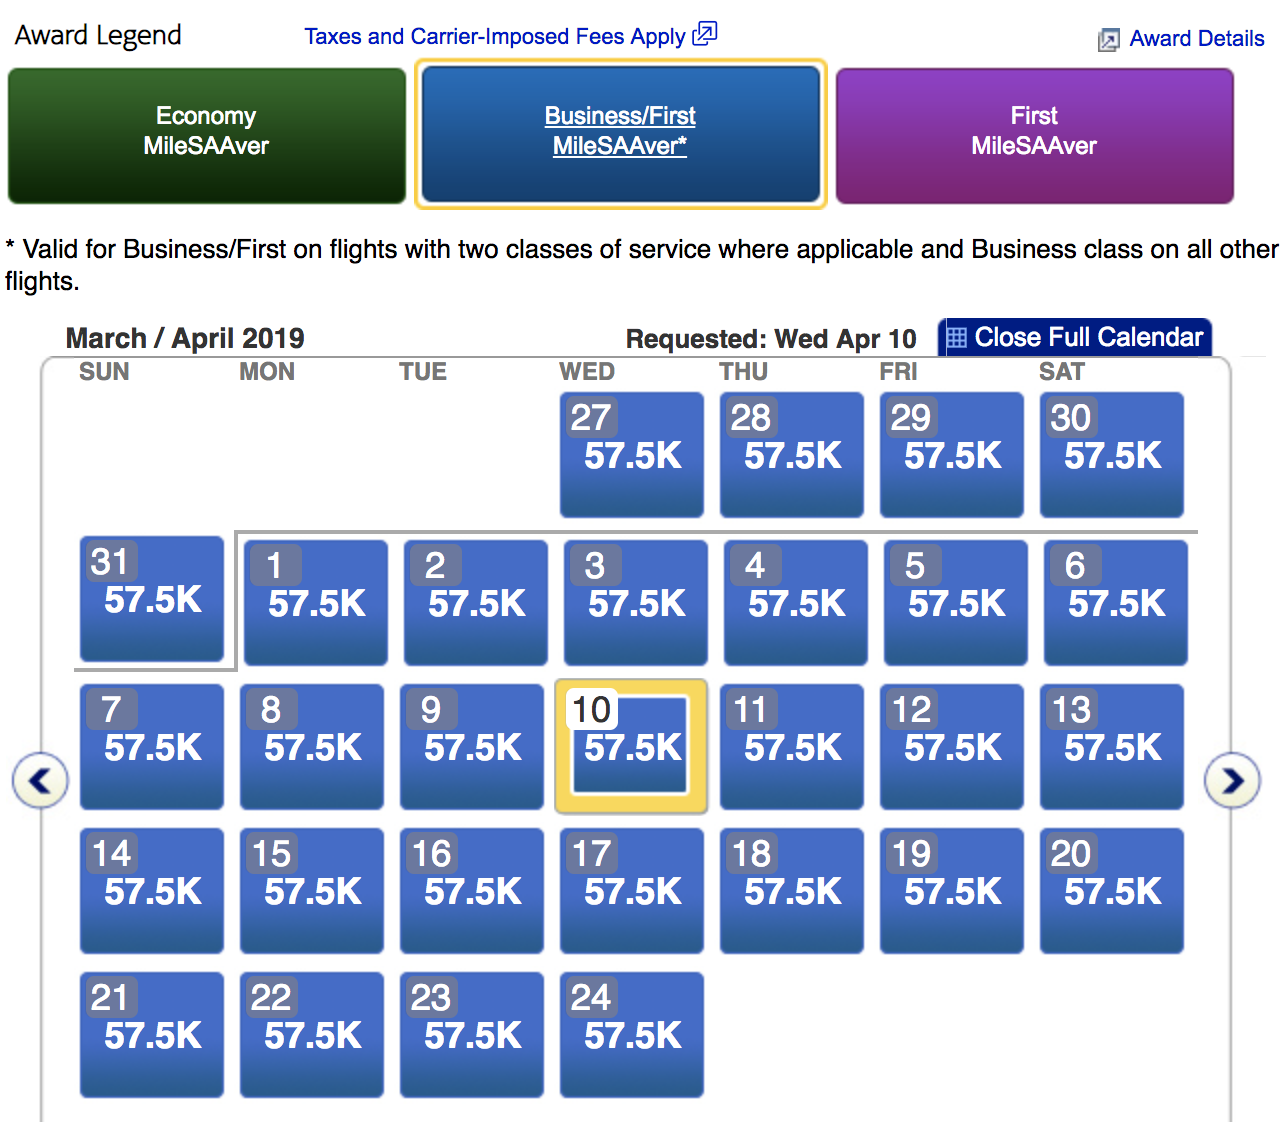Pick March 27 at 57.5K miles
The image size is (1286, 1122).
[632, 455]
